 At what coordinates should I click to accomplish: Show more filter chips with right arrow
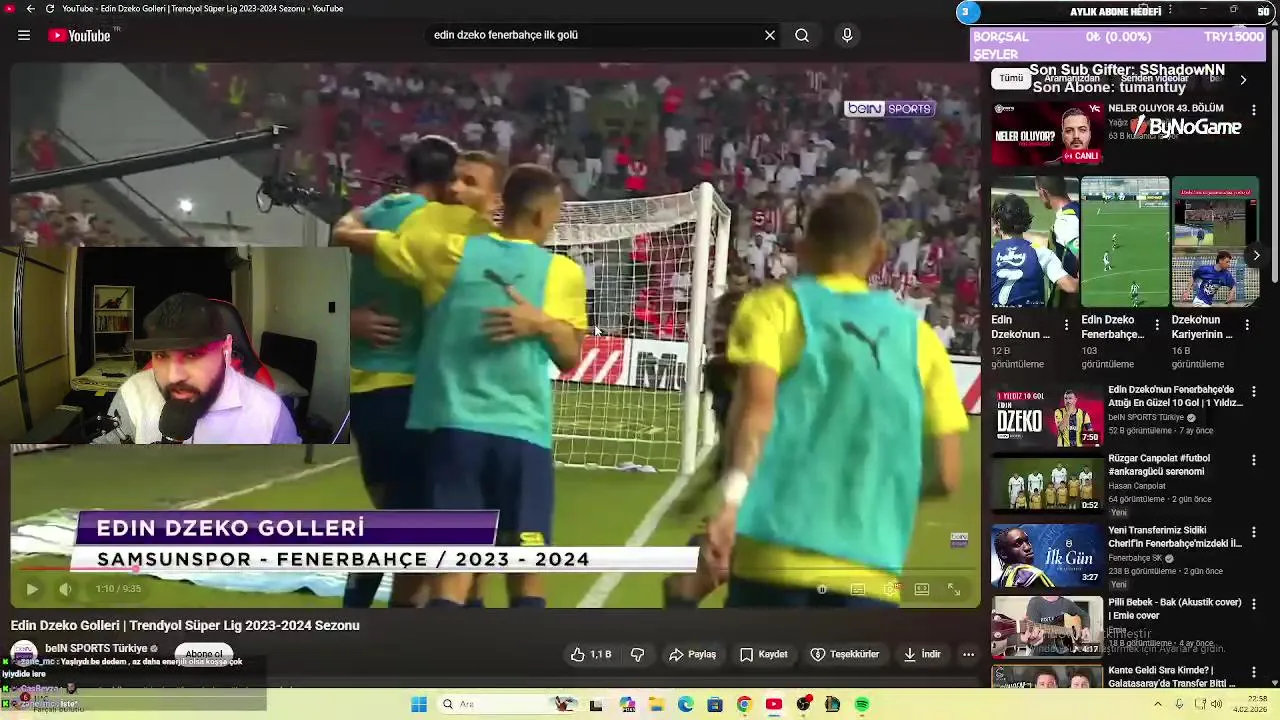1243,79
